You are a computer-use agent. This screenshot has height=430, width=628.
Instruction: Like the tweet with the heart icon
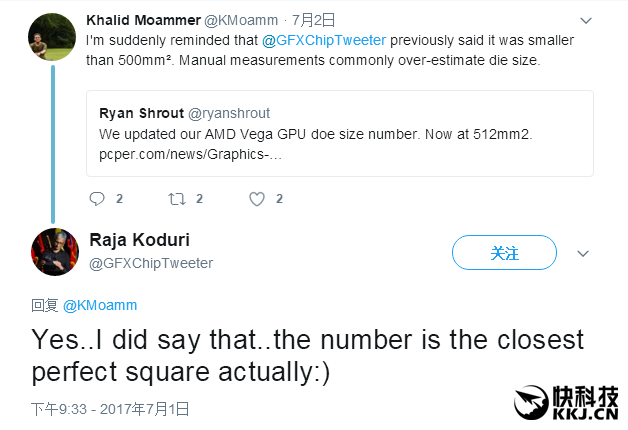tap(257, 199)
